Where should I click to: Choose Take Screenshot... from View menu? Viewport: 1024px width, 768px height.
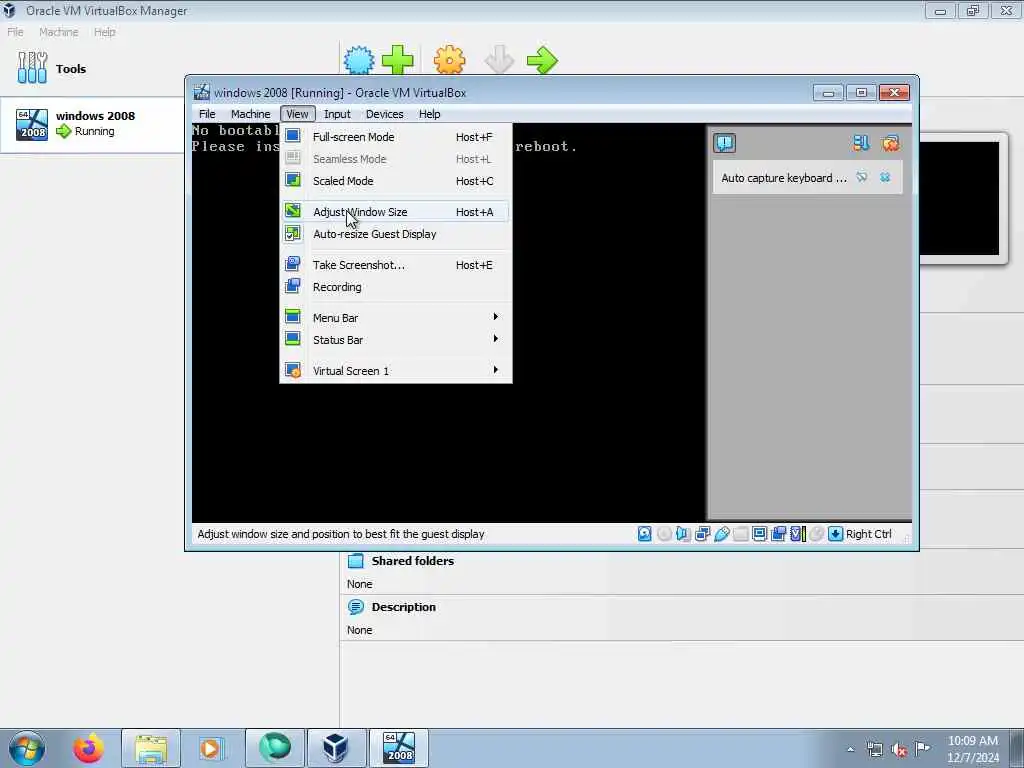coord(396,265)
